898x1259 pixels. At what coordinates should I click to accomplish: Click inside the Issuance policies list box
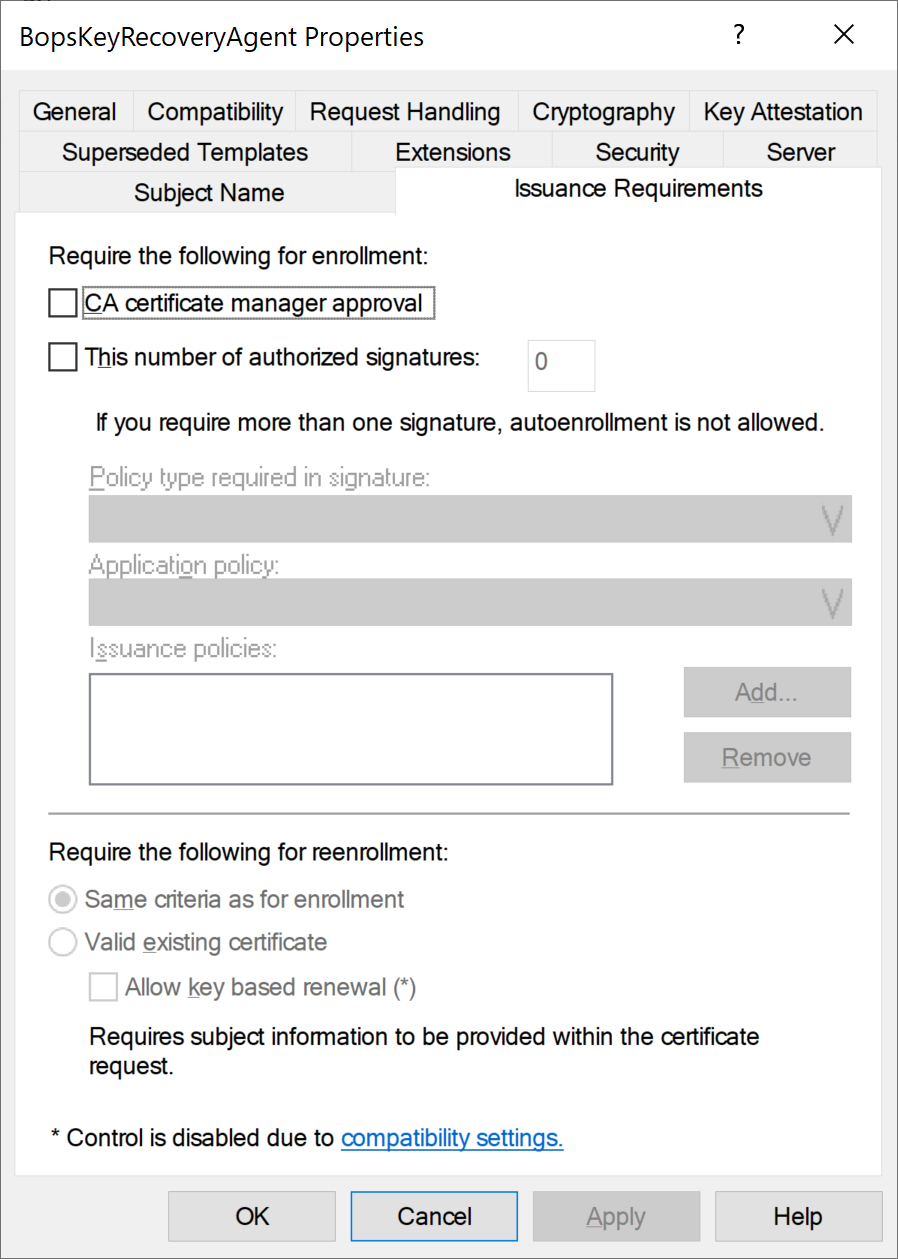pyautogui.click(x=350, y=729)
